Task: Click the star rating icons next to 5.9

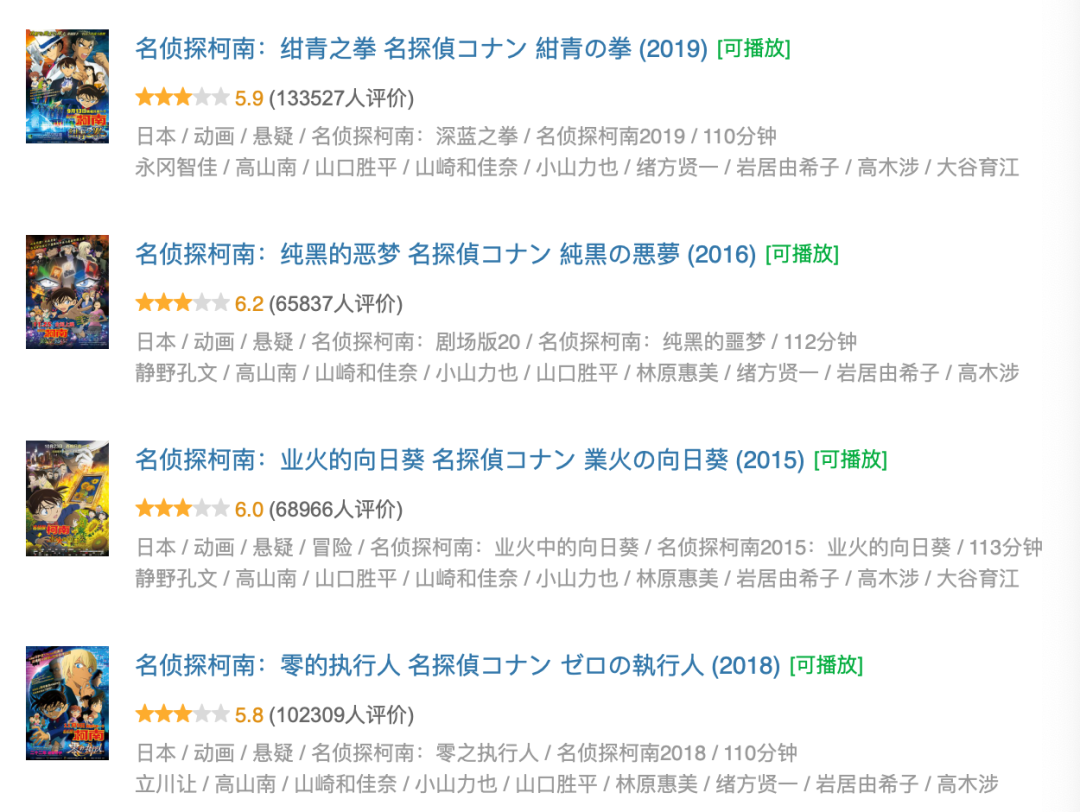Action: 183,98
